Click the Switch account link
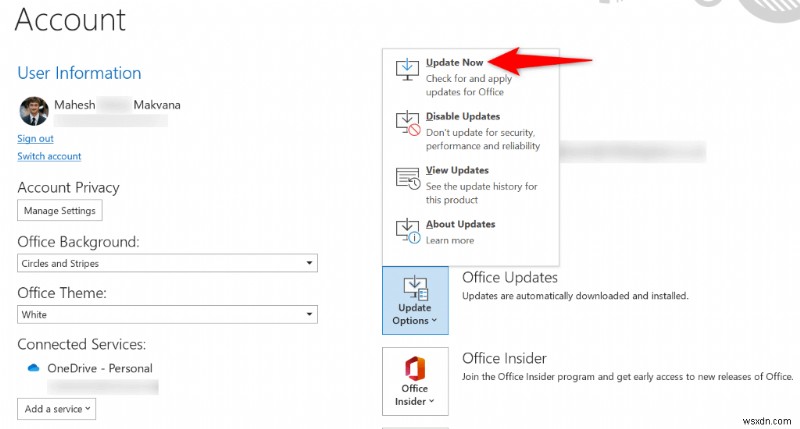Screen dimensions: 800x429 click(49, 156)
